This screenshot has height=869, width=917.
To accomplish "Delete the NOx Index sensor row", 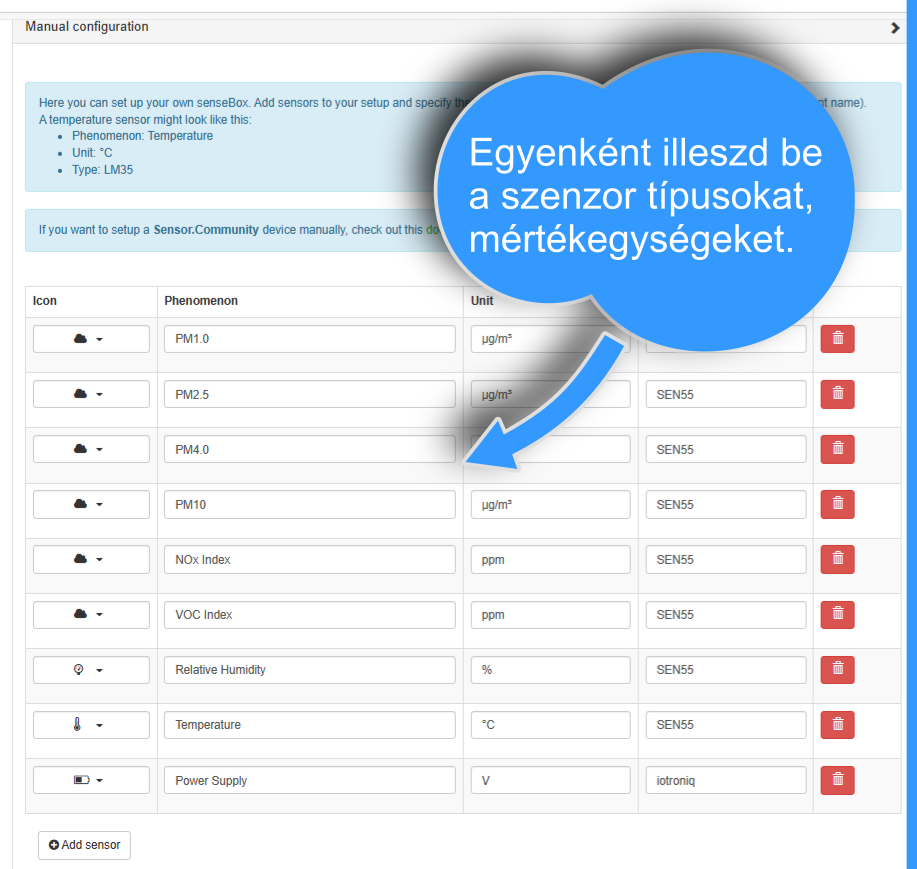I will [837, 559].
